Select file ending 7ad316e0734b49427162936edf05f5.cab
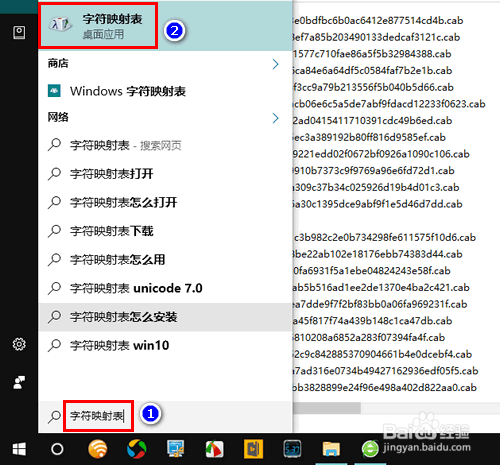 pos(386,371)
